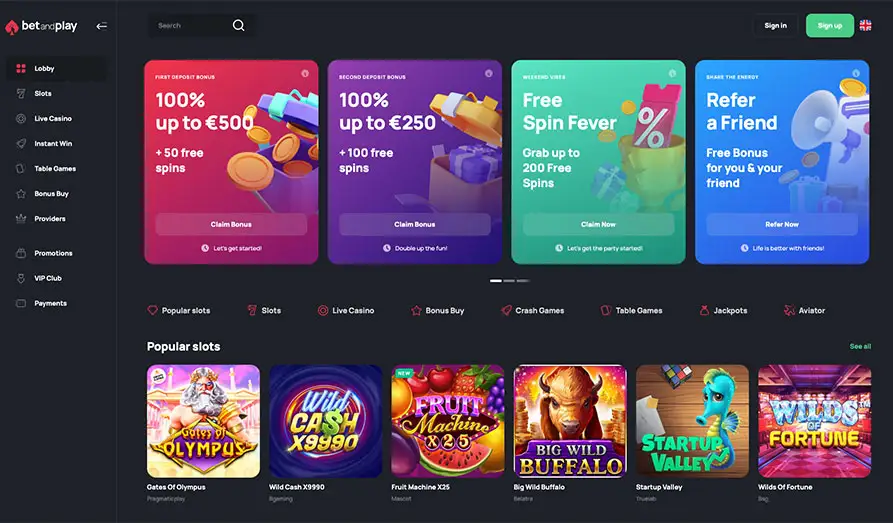Select the Jackpots category tab

tap(723, 310)
